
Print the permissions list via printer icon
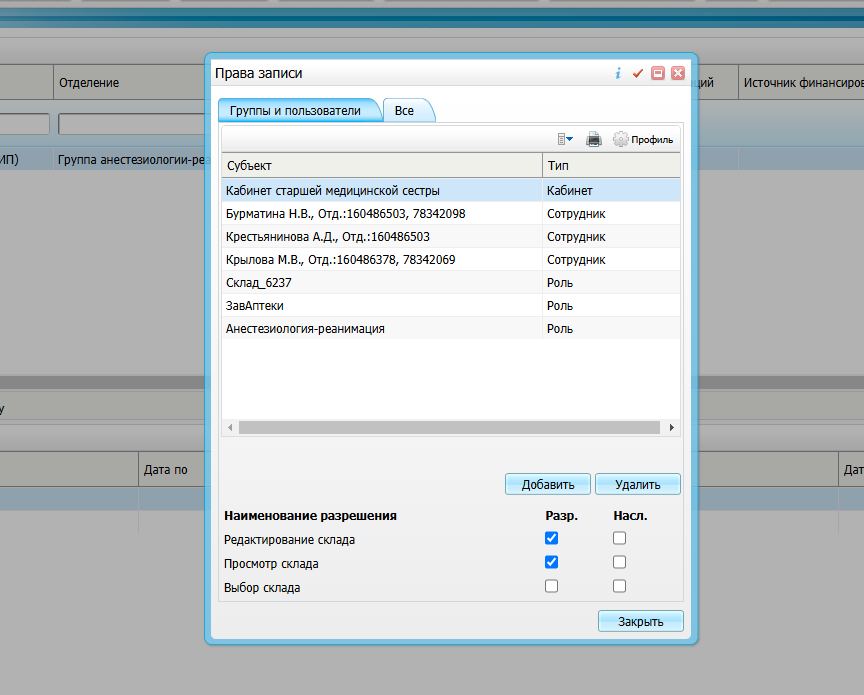(x=594, y=140)
